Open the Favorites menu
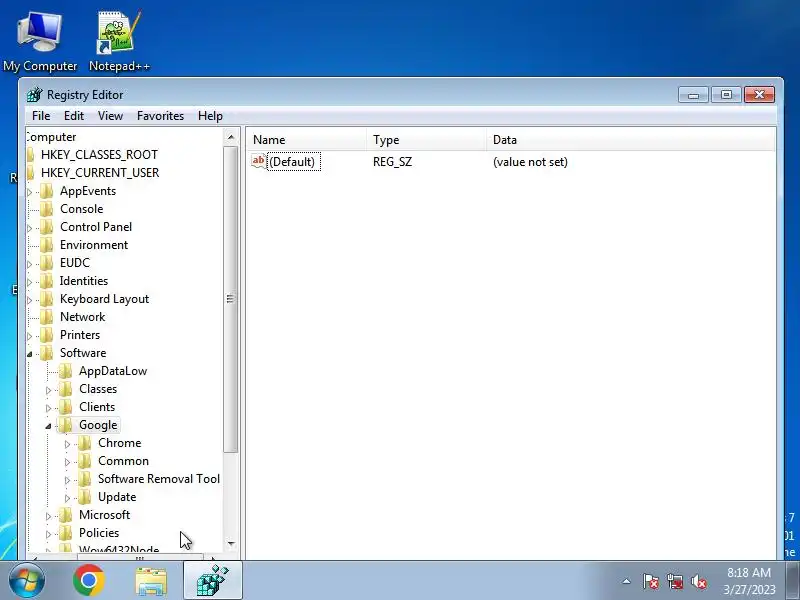The width and height of the screenshot is (800, 600). [160, 116]
